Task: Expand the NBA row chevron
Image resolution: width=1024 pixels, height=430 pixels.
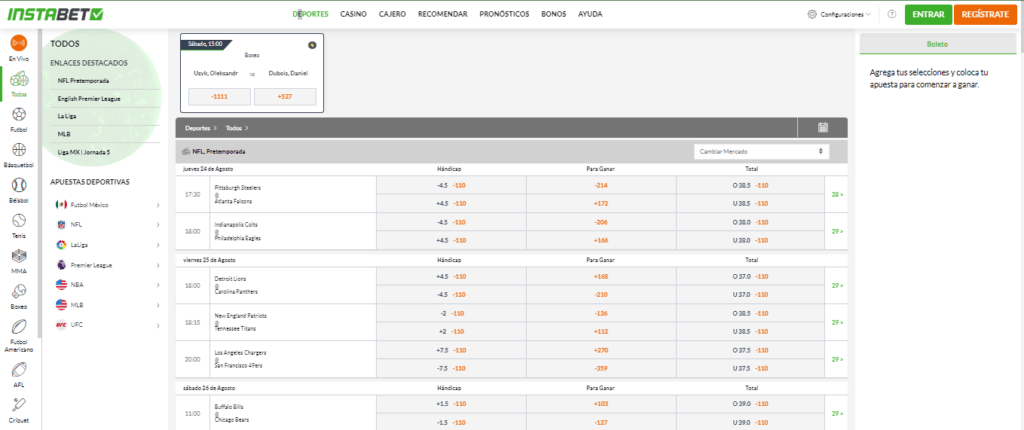Action: click(x=158, y=285)
